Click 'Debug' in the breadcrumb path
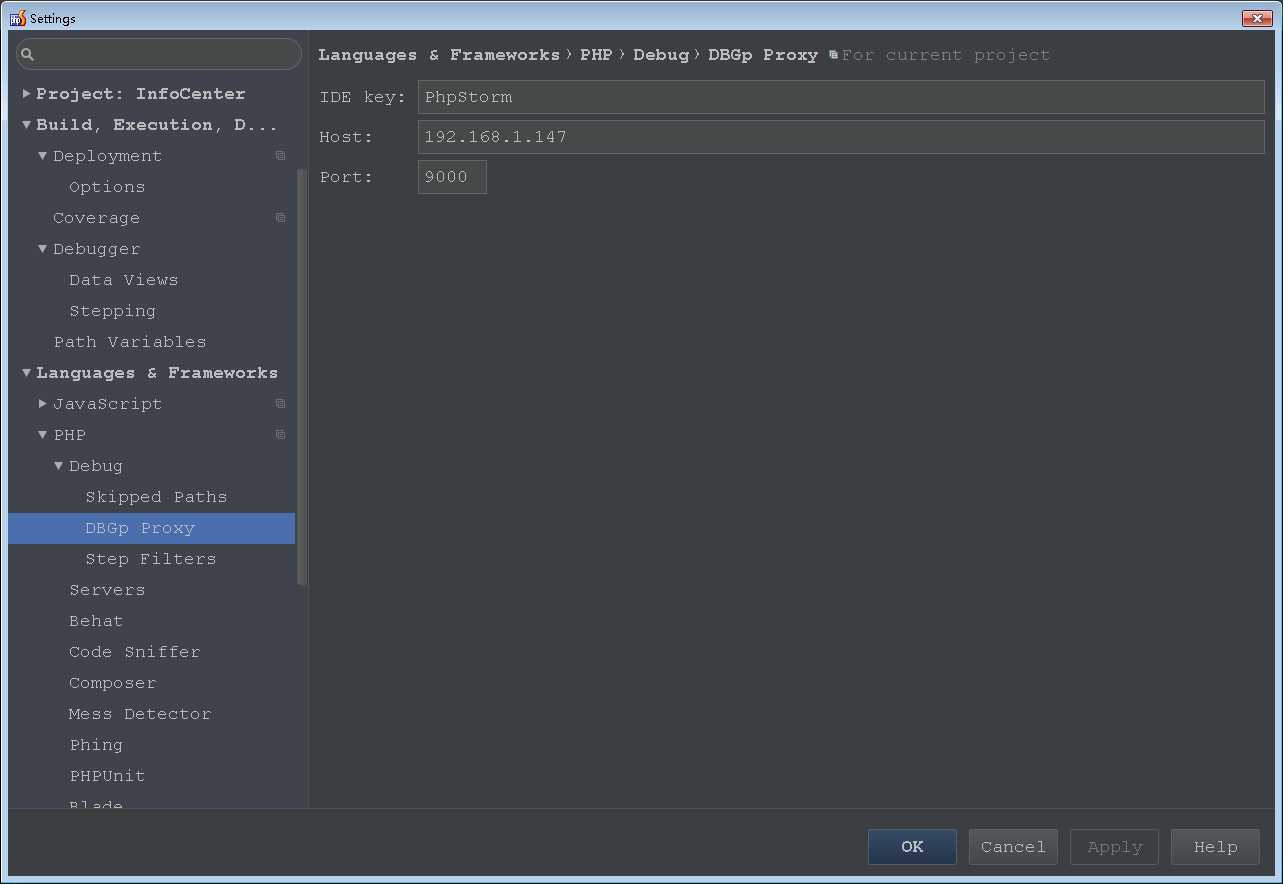 pyautogui.click(x=661, y=55)
